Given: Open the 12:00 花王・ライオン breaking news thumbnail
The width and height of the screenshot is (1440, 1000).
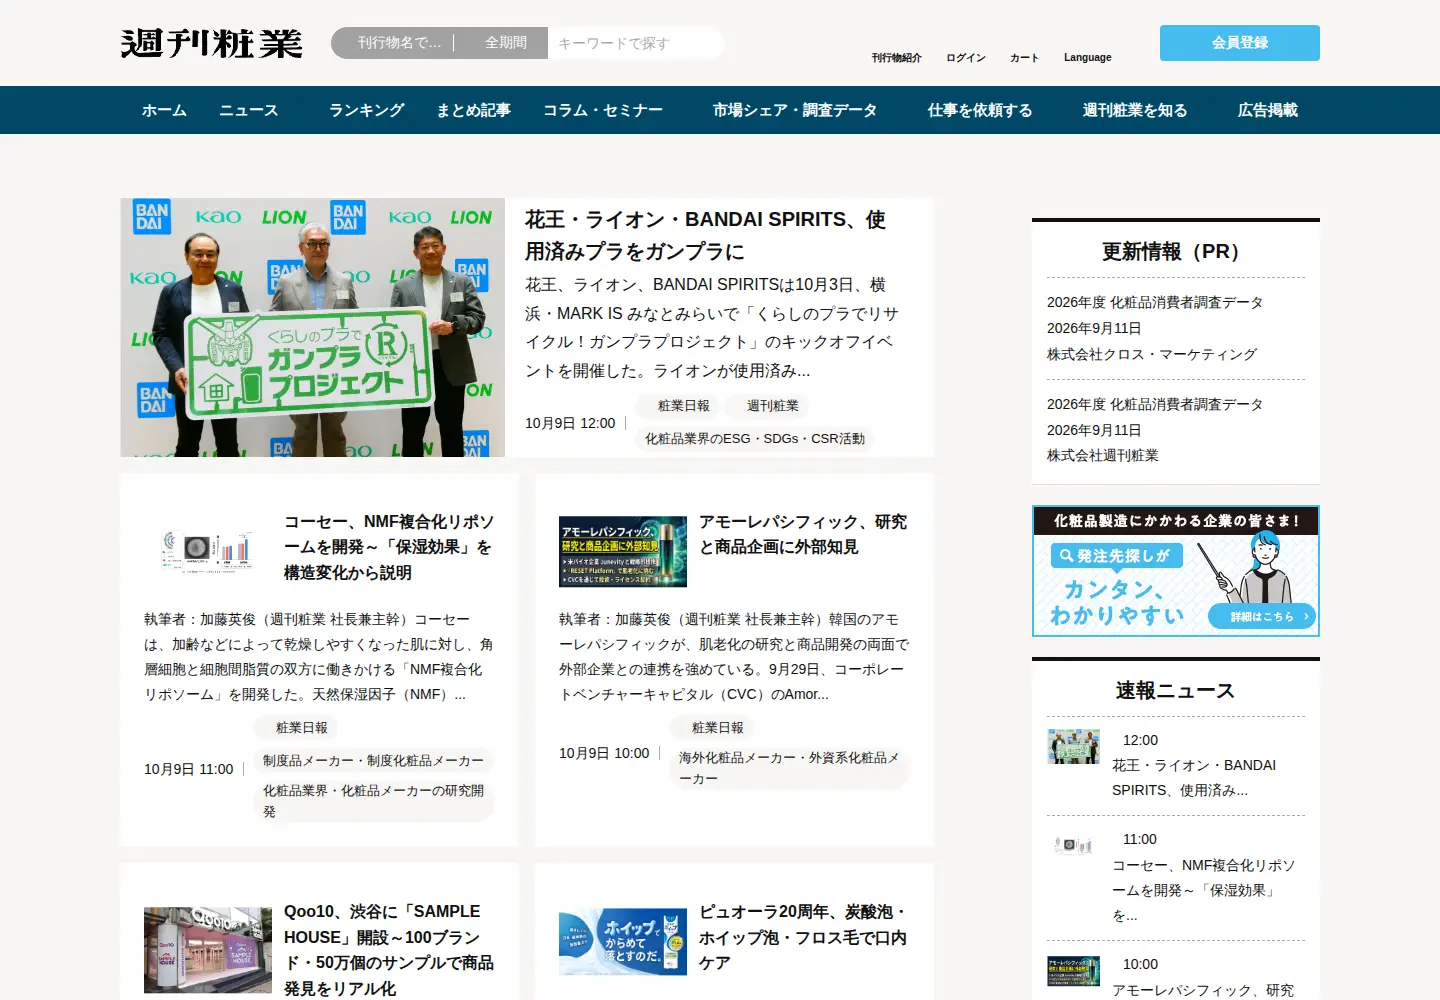Looking at the screenshot, I should point(1073,747).
